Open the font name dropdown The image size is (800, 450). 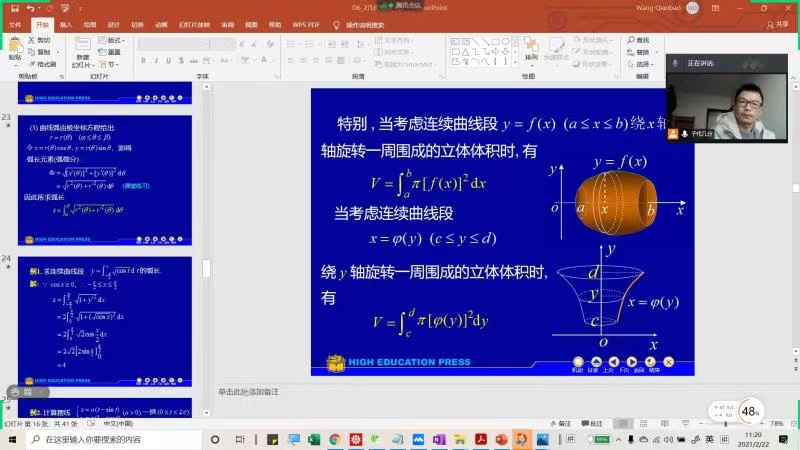(207, 43)
